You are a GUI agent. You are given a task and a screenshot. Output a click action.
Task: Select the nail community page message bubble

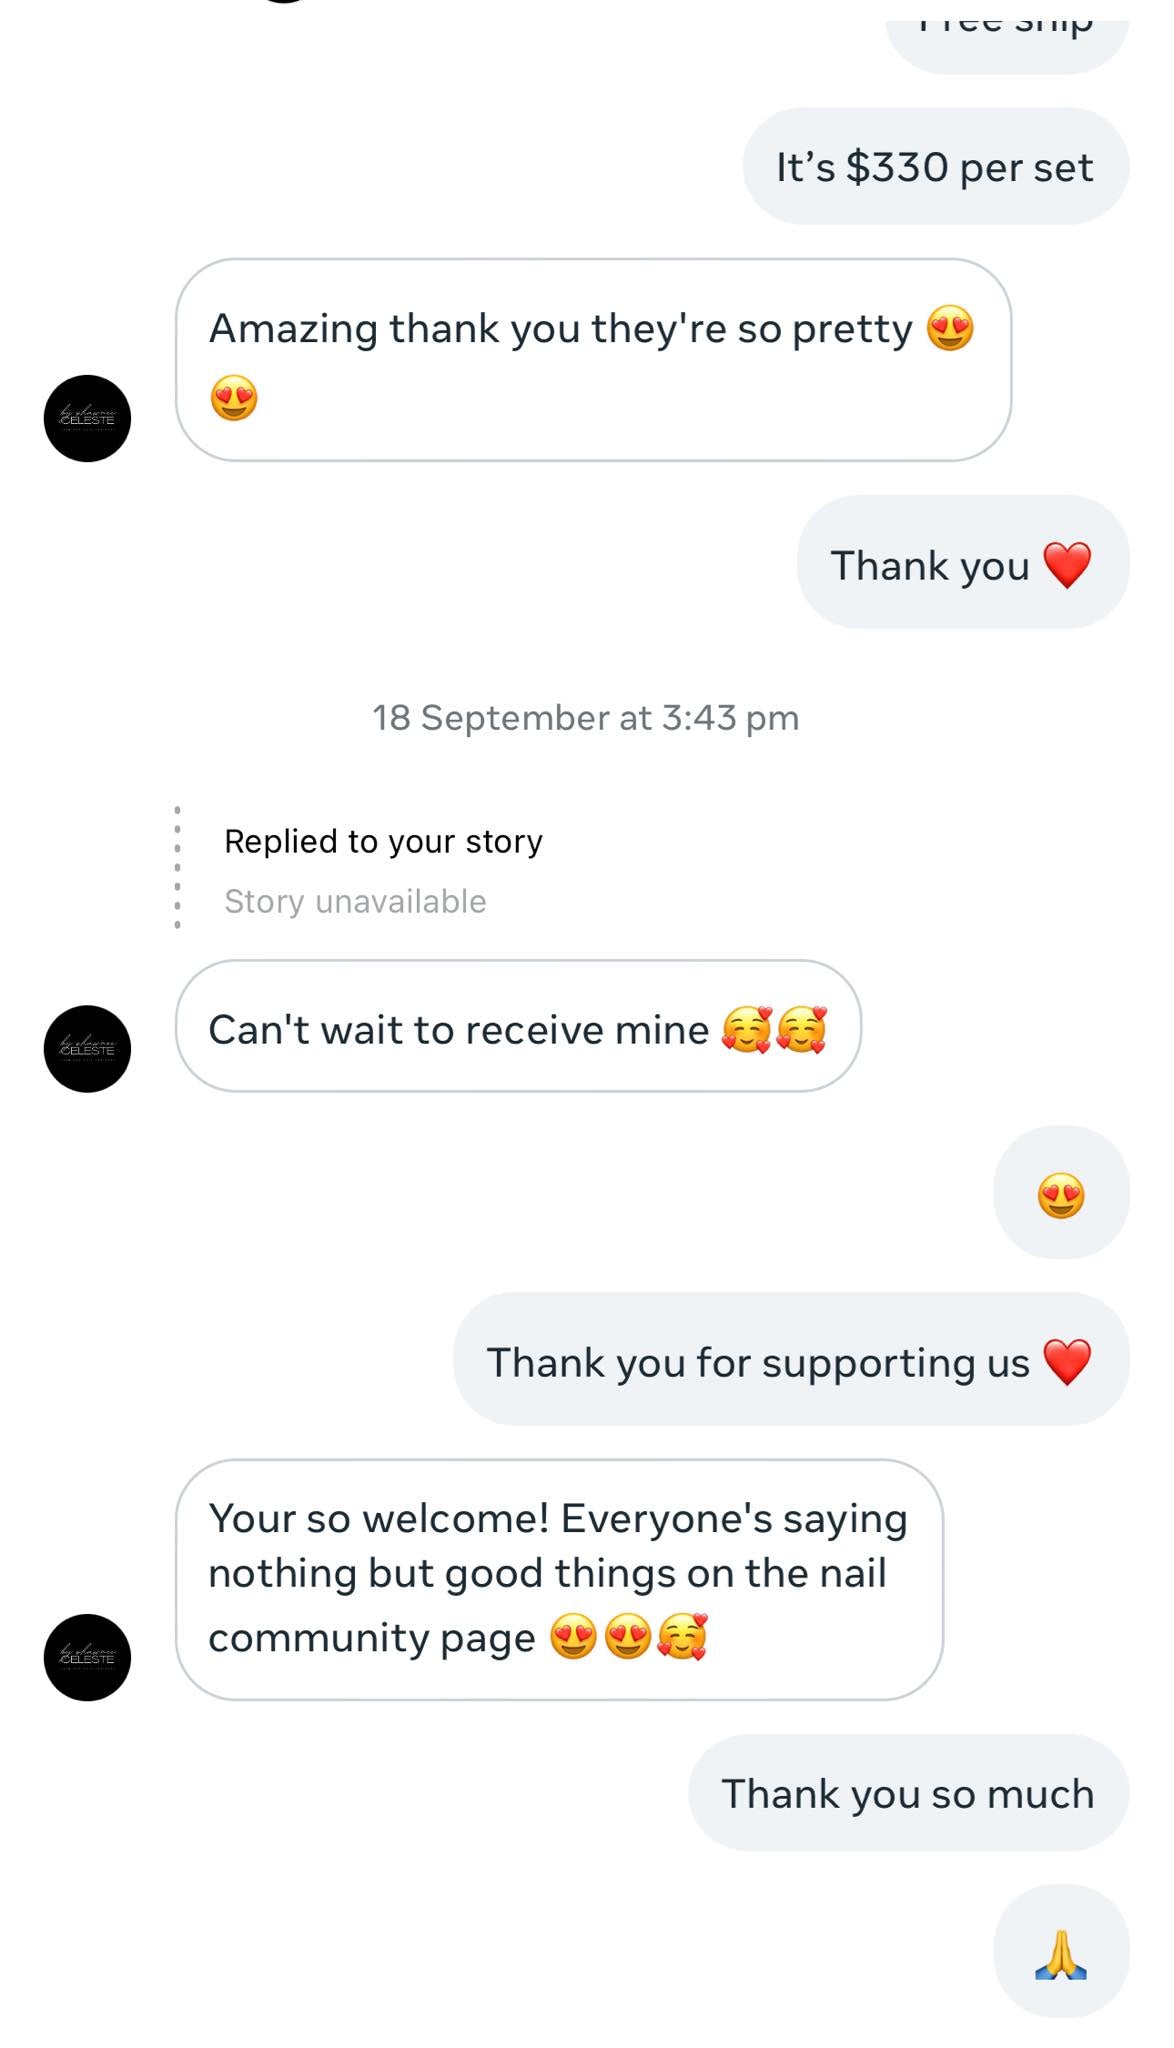point(558,1575)
